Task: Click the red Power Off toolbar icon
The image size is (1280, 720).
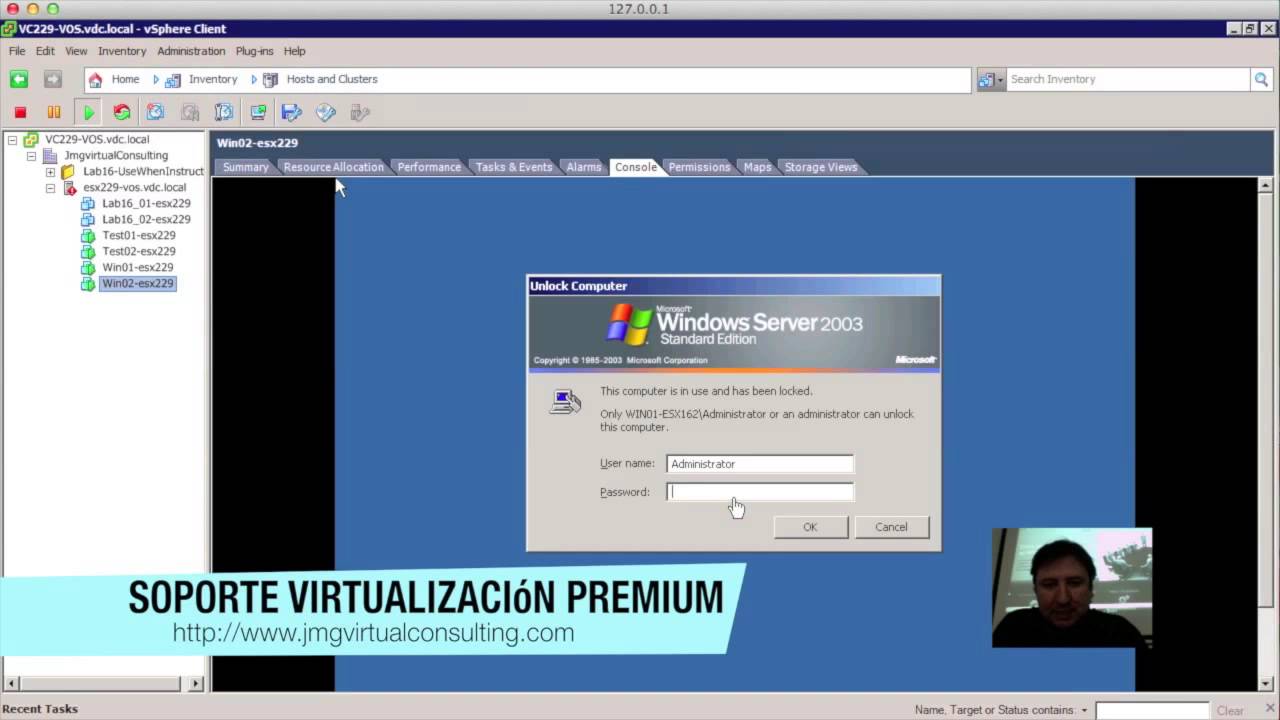Action: (20, 113)
